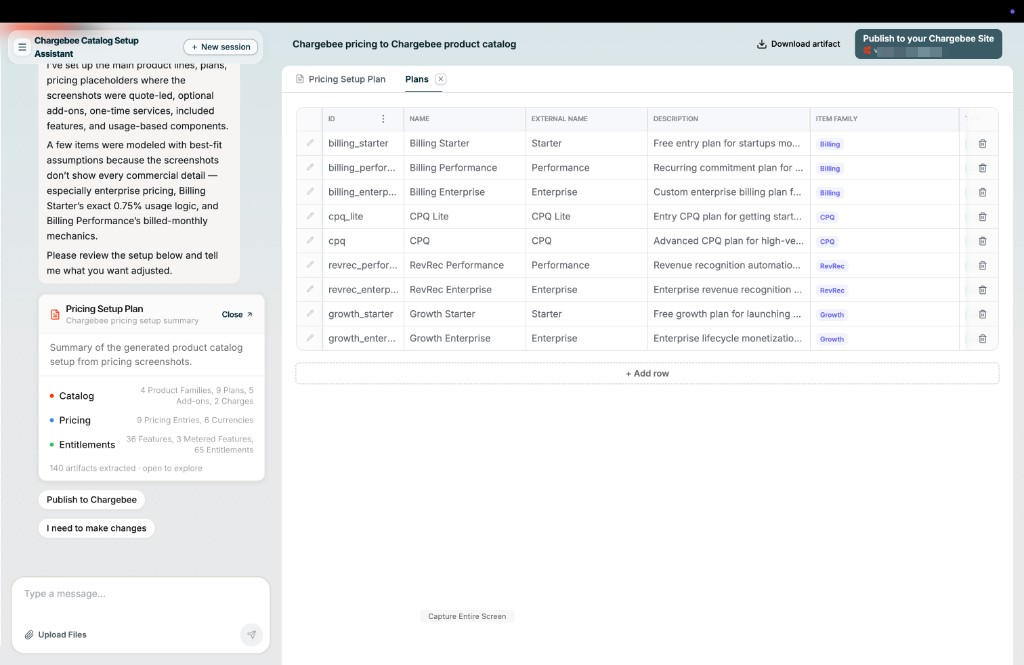
Task: Click the document icon on Pricing Setup Plan card
Action: point(55,314)
